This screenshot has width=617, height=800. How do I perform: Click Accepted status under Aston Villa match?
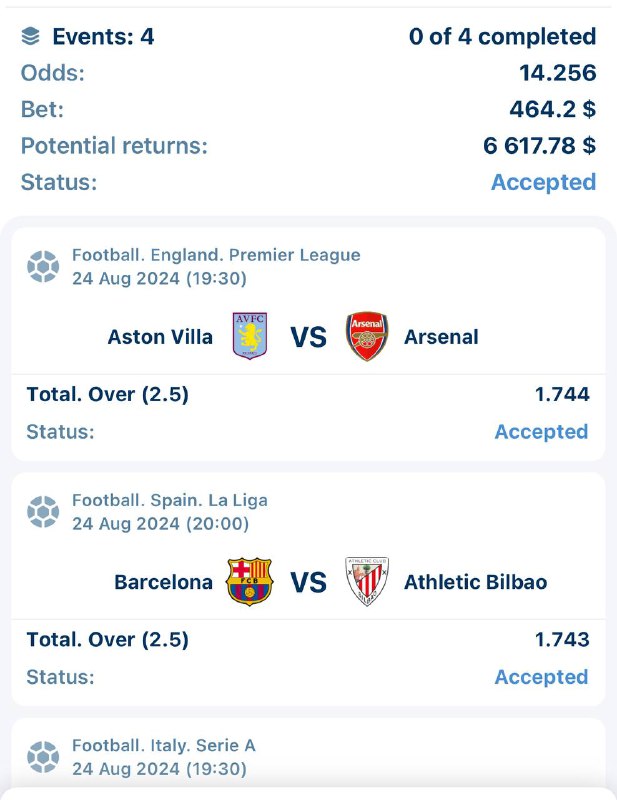click(541, 432)
